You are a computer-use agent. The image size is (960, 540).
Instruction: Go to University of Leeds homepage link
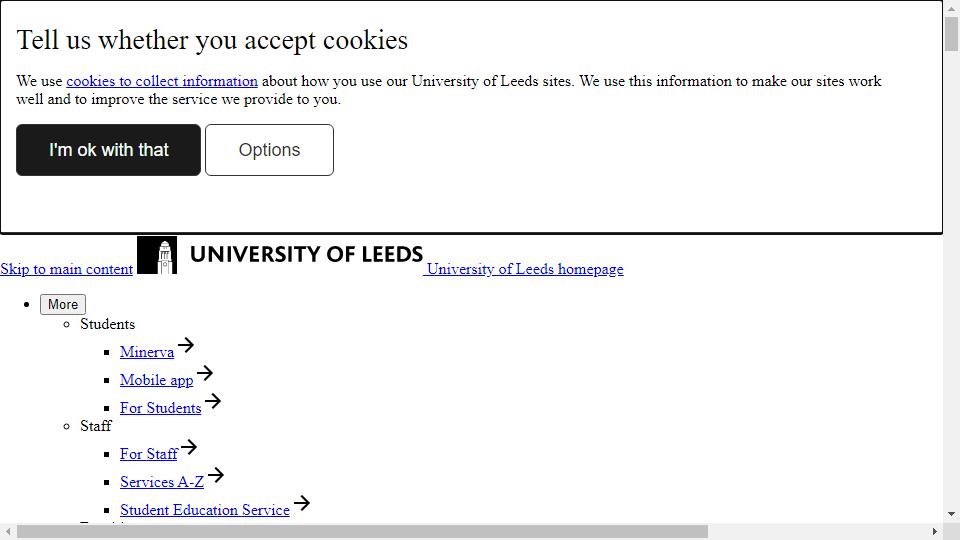click(525, 269)
